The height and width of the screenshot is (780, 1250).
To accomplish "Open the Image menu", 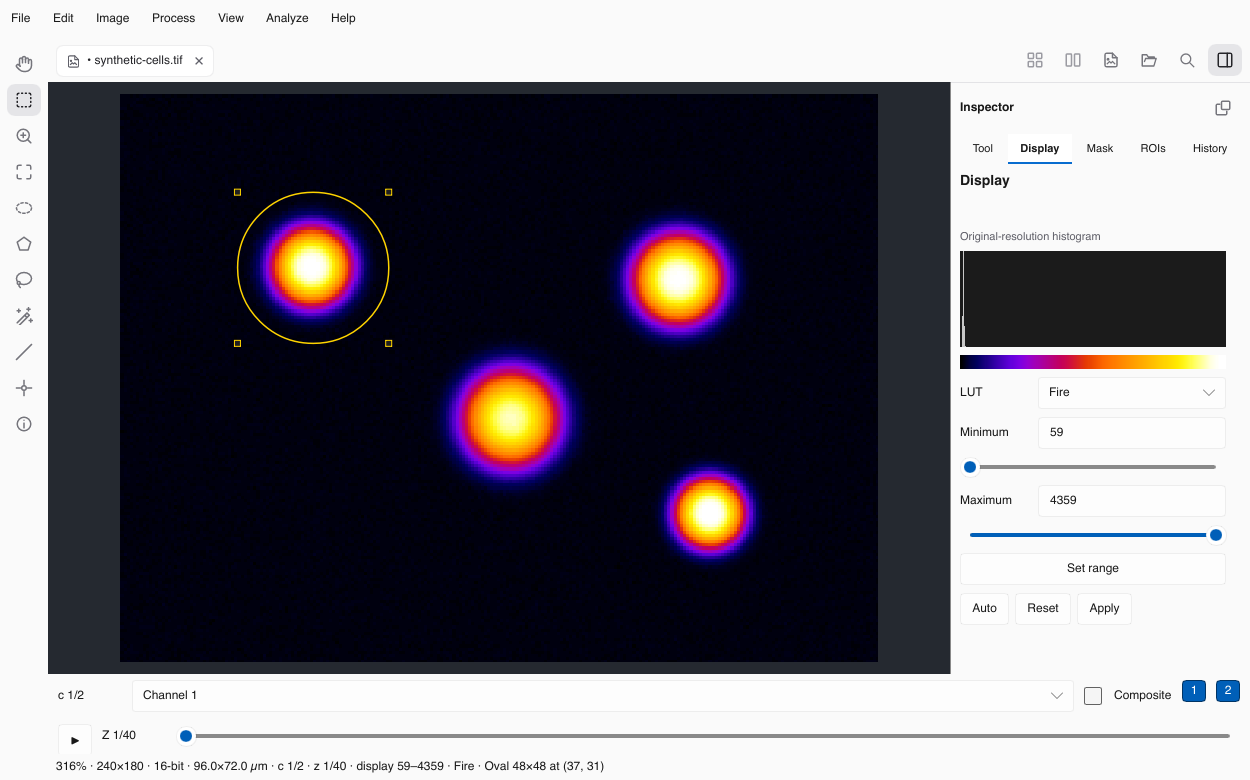I will click(113, 18).
